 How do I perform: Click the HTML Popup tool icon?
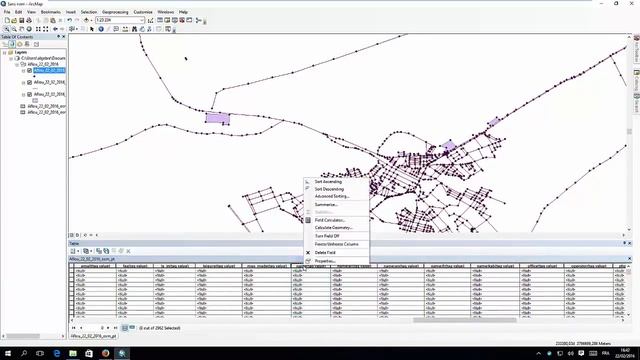pyautogui.click(x=116, y=29)
